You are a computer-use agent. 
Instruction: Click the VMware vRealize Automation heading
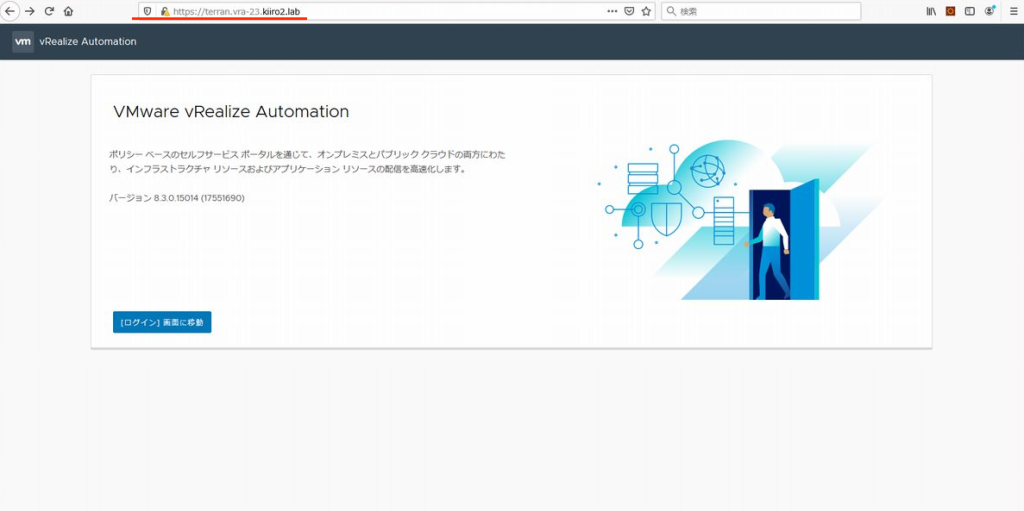click(231, 112)
